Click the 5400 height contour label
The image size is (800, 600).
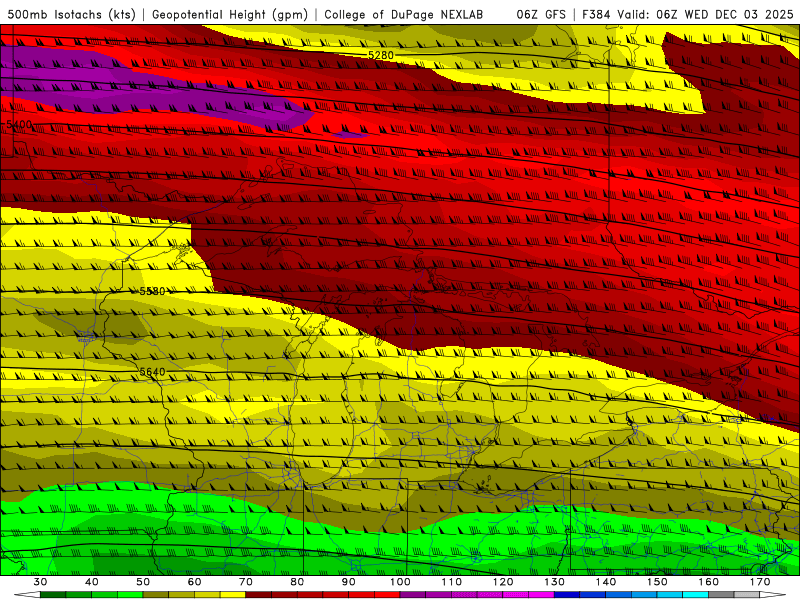pos(19,124)
